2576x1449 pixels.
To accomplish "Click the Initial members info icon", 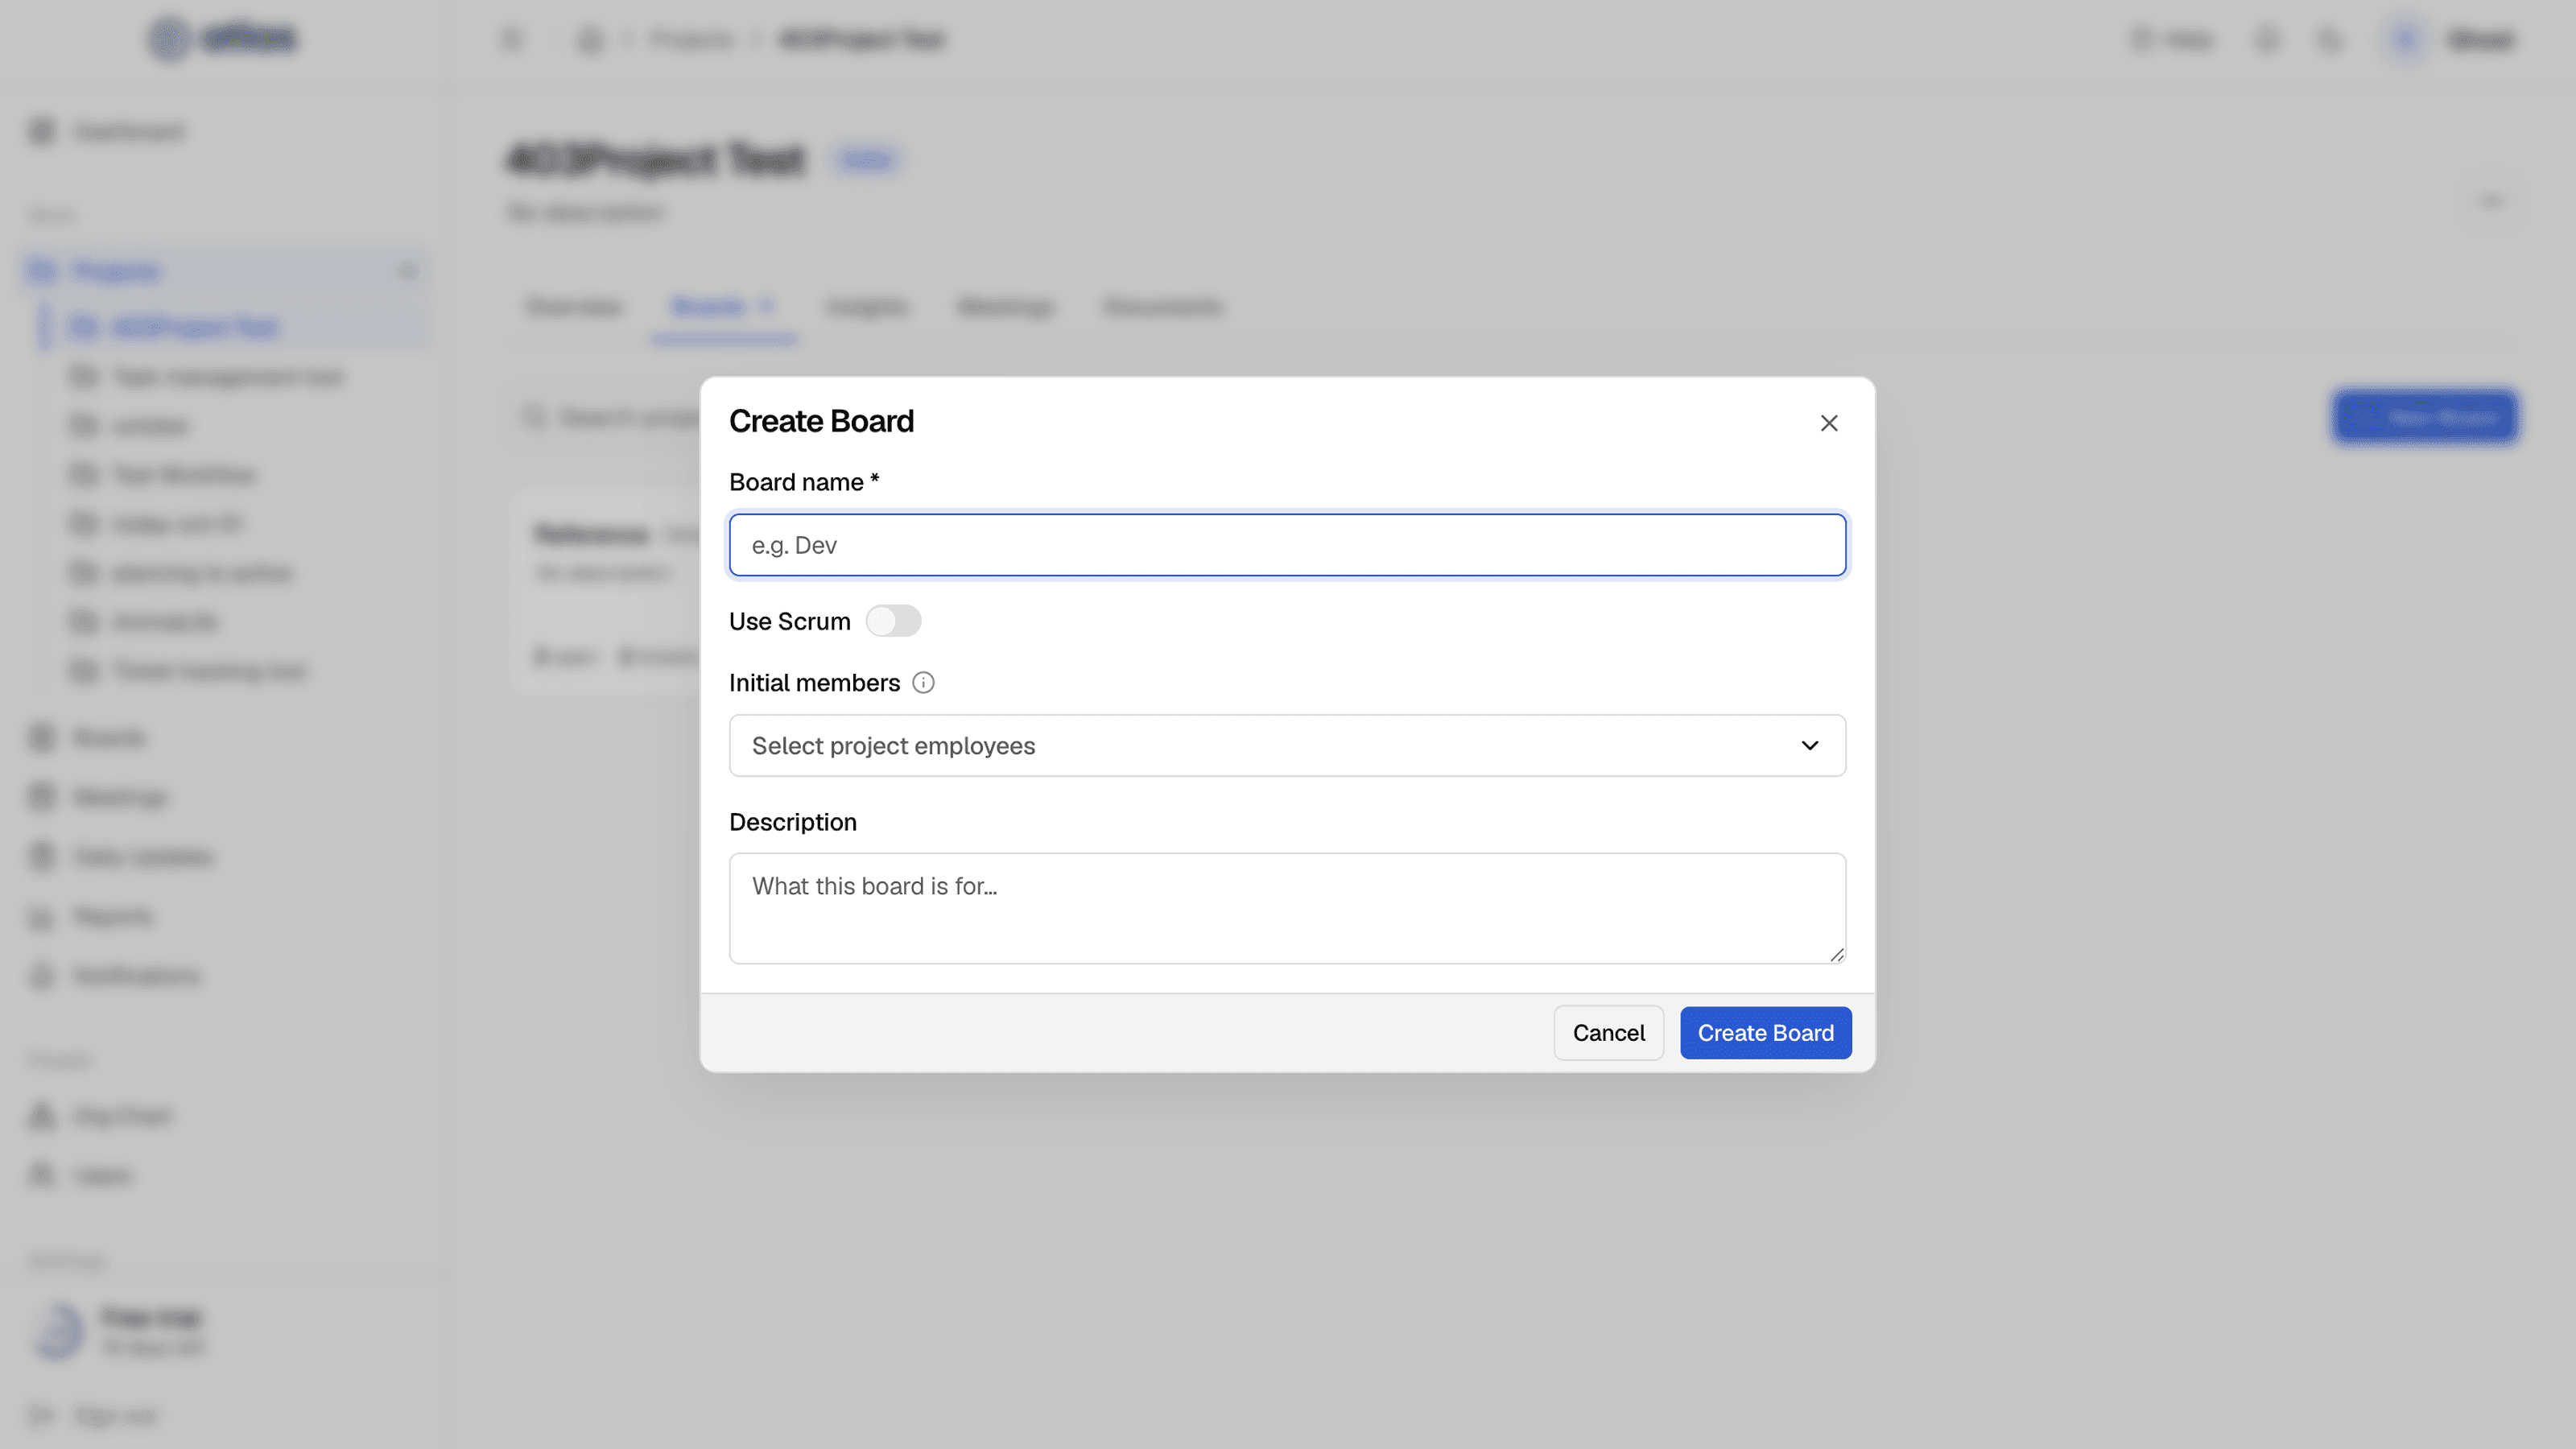I will click(x=923, y=683).
